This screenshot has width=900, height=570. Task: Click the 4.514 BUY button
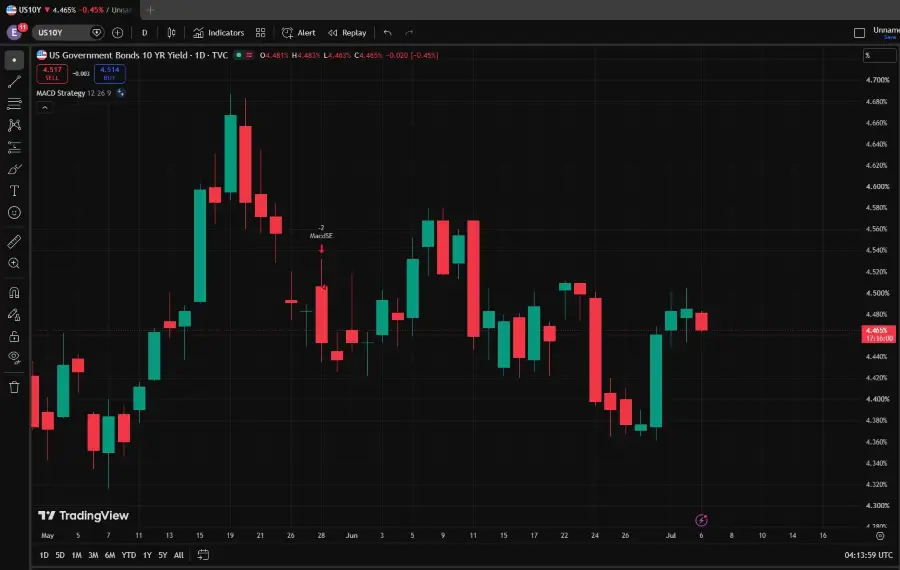pos(110,73)
